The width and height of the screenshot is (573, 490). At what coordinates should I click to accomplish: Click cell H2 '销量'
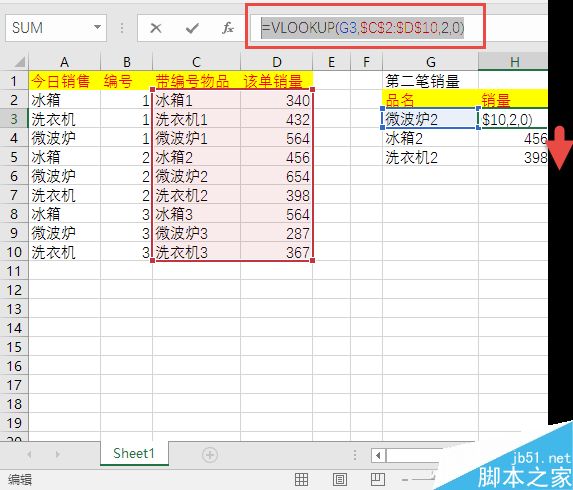513,100
